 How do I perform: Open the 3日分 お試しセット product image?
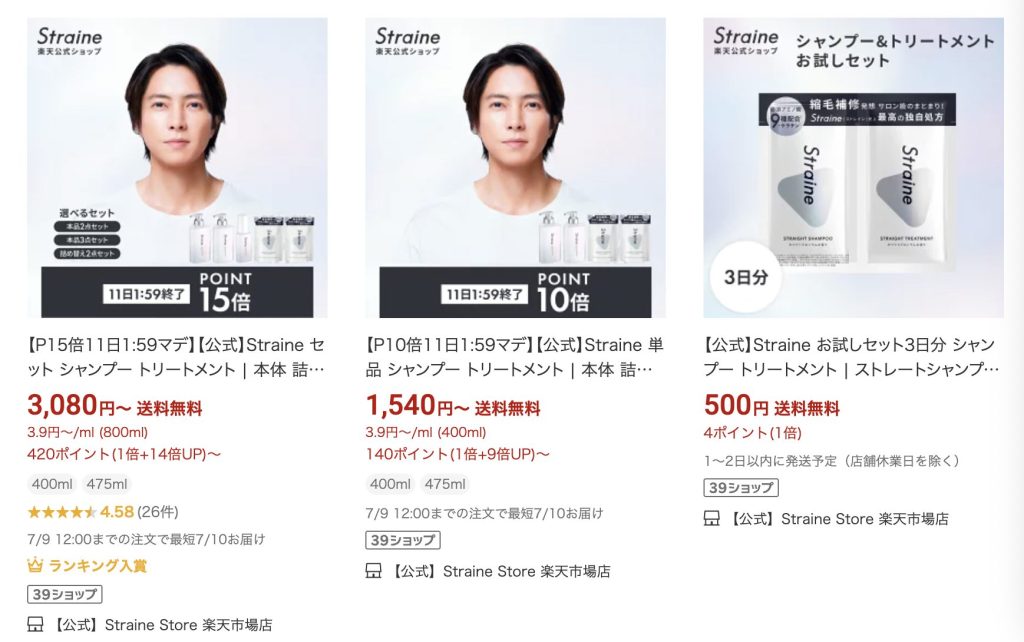pyautogui.click(x=854, y=168)
